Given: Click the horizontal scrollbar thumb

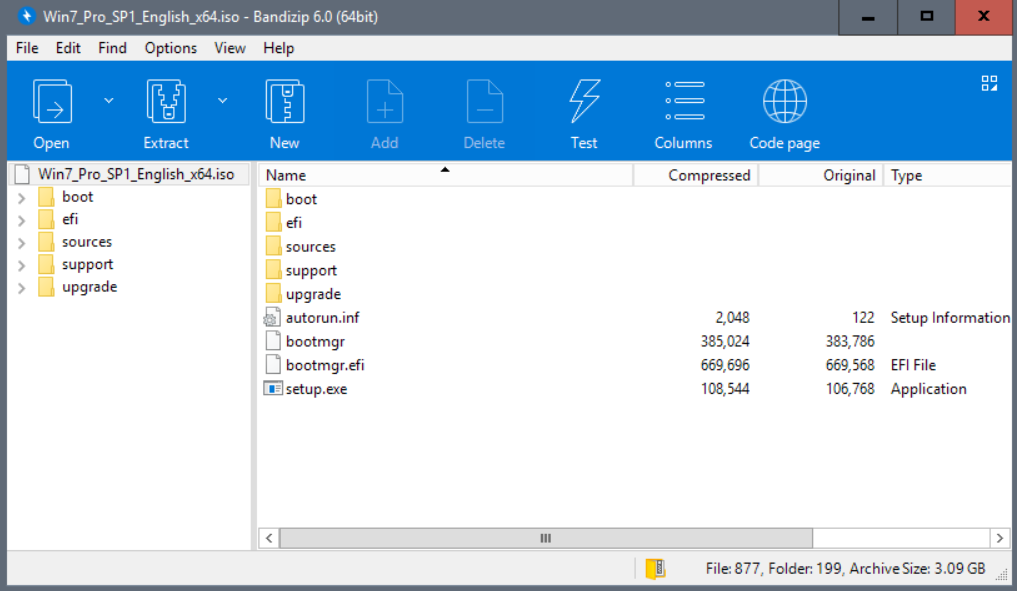Looking at the screenshot, I should pos(545,538).
